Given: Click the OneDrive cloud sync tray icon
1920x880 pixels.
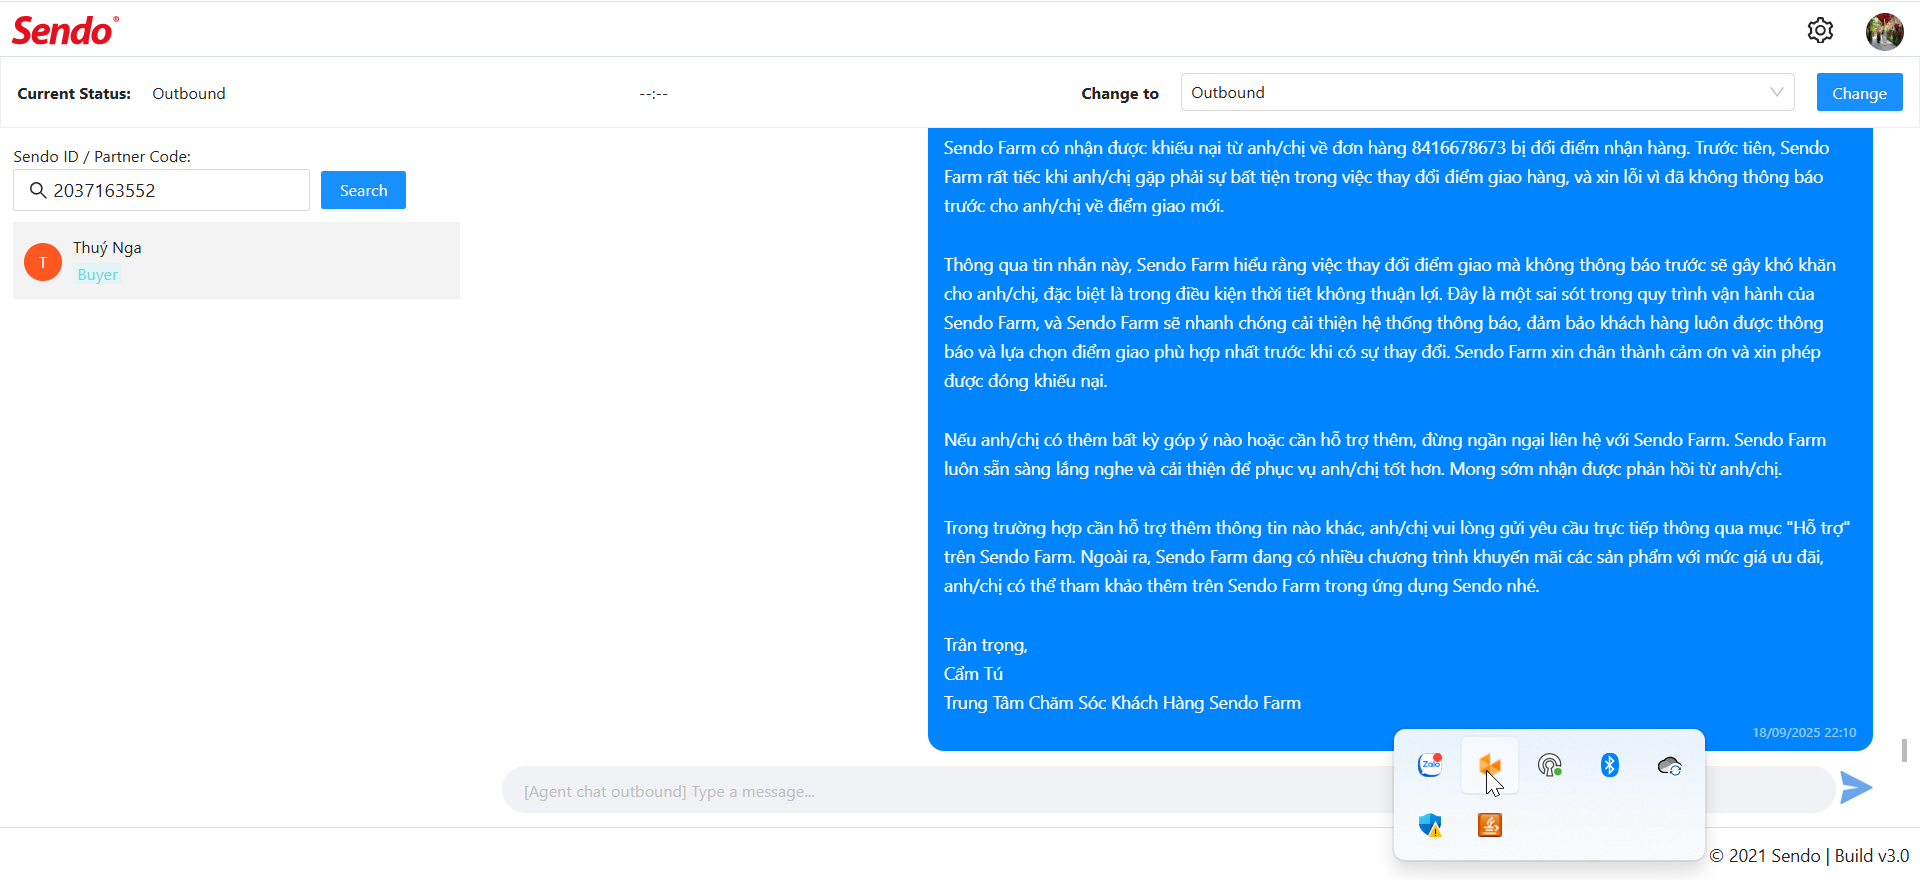Looking at the screenshot, I should click(1670, 766).
